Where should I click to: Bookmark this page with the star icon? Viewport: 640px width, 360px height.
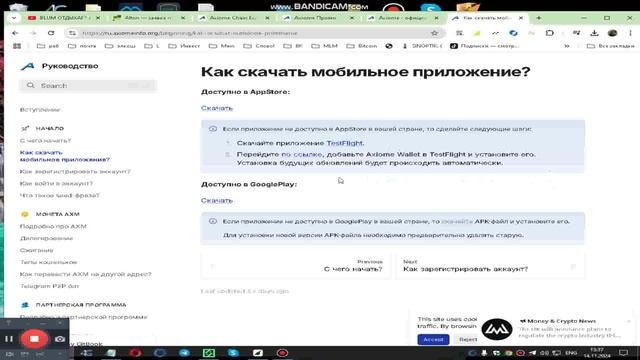pyautogui.click(x=434, y=33)
